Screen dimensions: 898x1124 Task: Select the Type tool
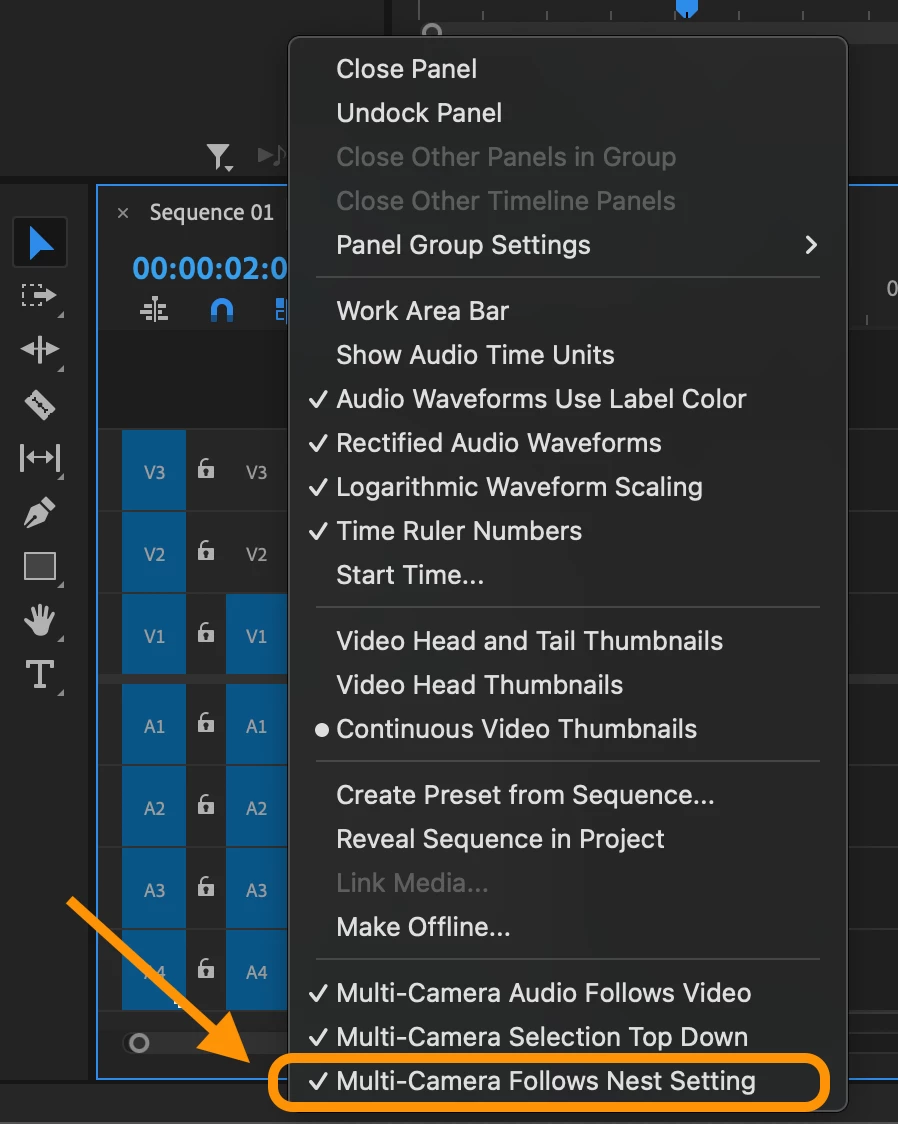[39, 675]
